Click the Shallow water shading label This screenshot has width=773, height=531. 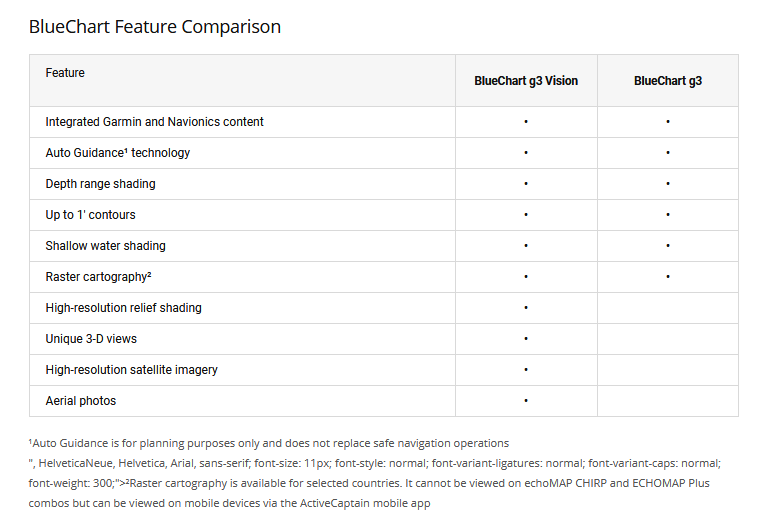[x=105, y=246]
